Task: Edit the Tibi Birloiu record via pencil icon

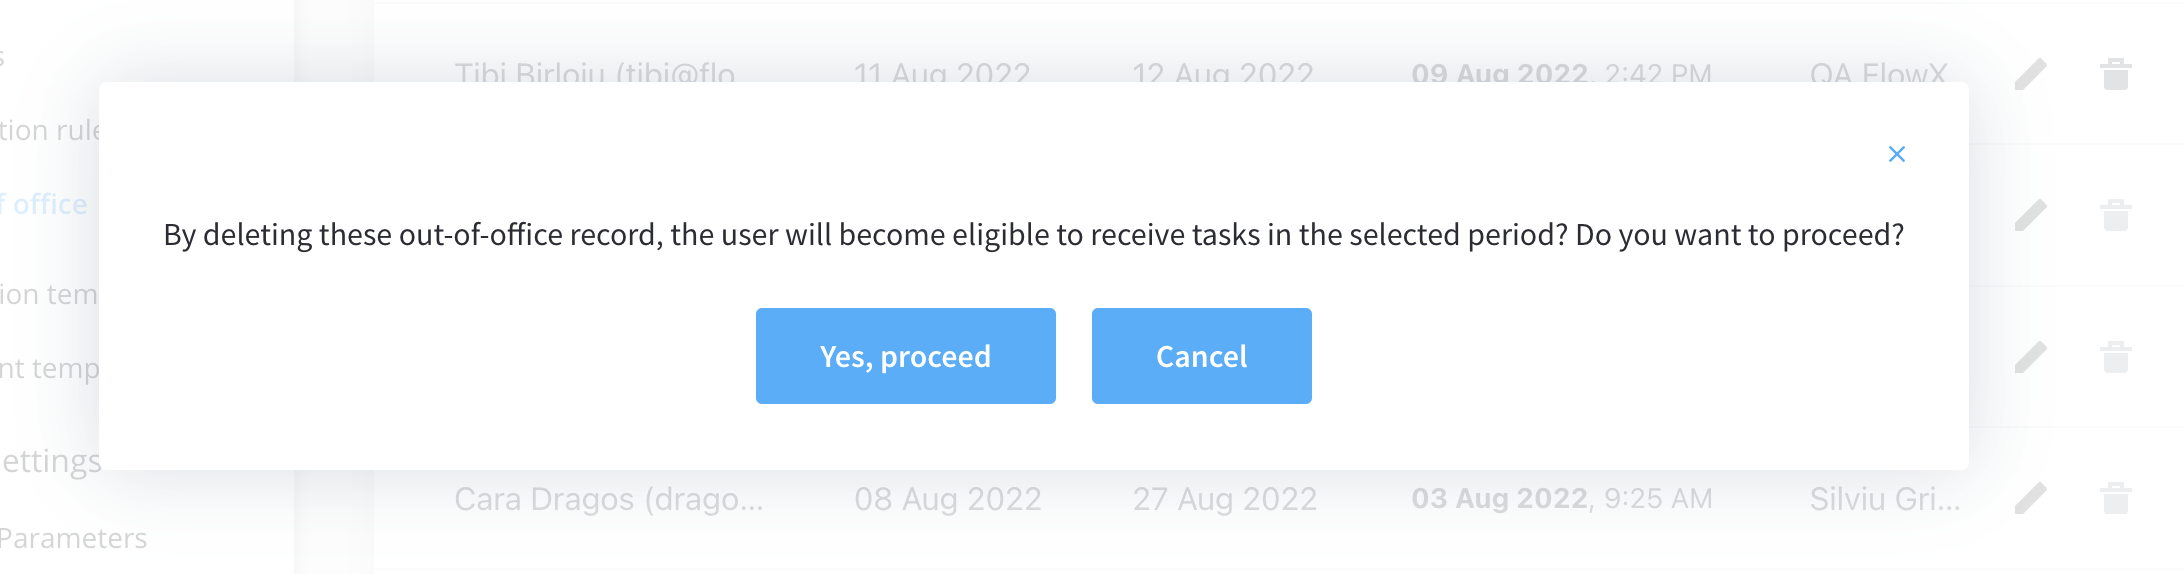Action: (x=2030, y=74)
